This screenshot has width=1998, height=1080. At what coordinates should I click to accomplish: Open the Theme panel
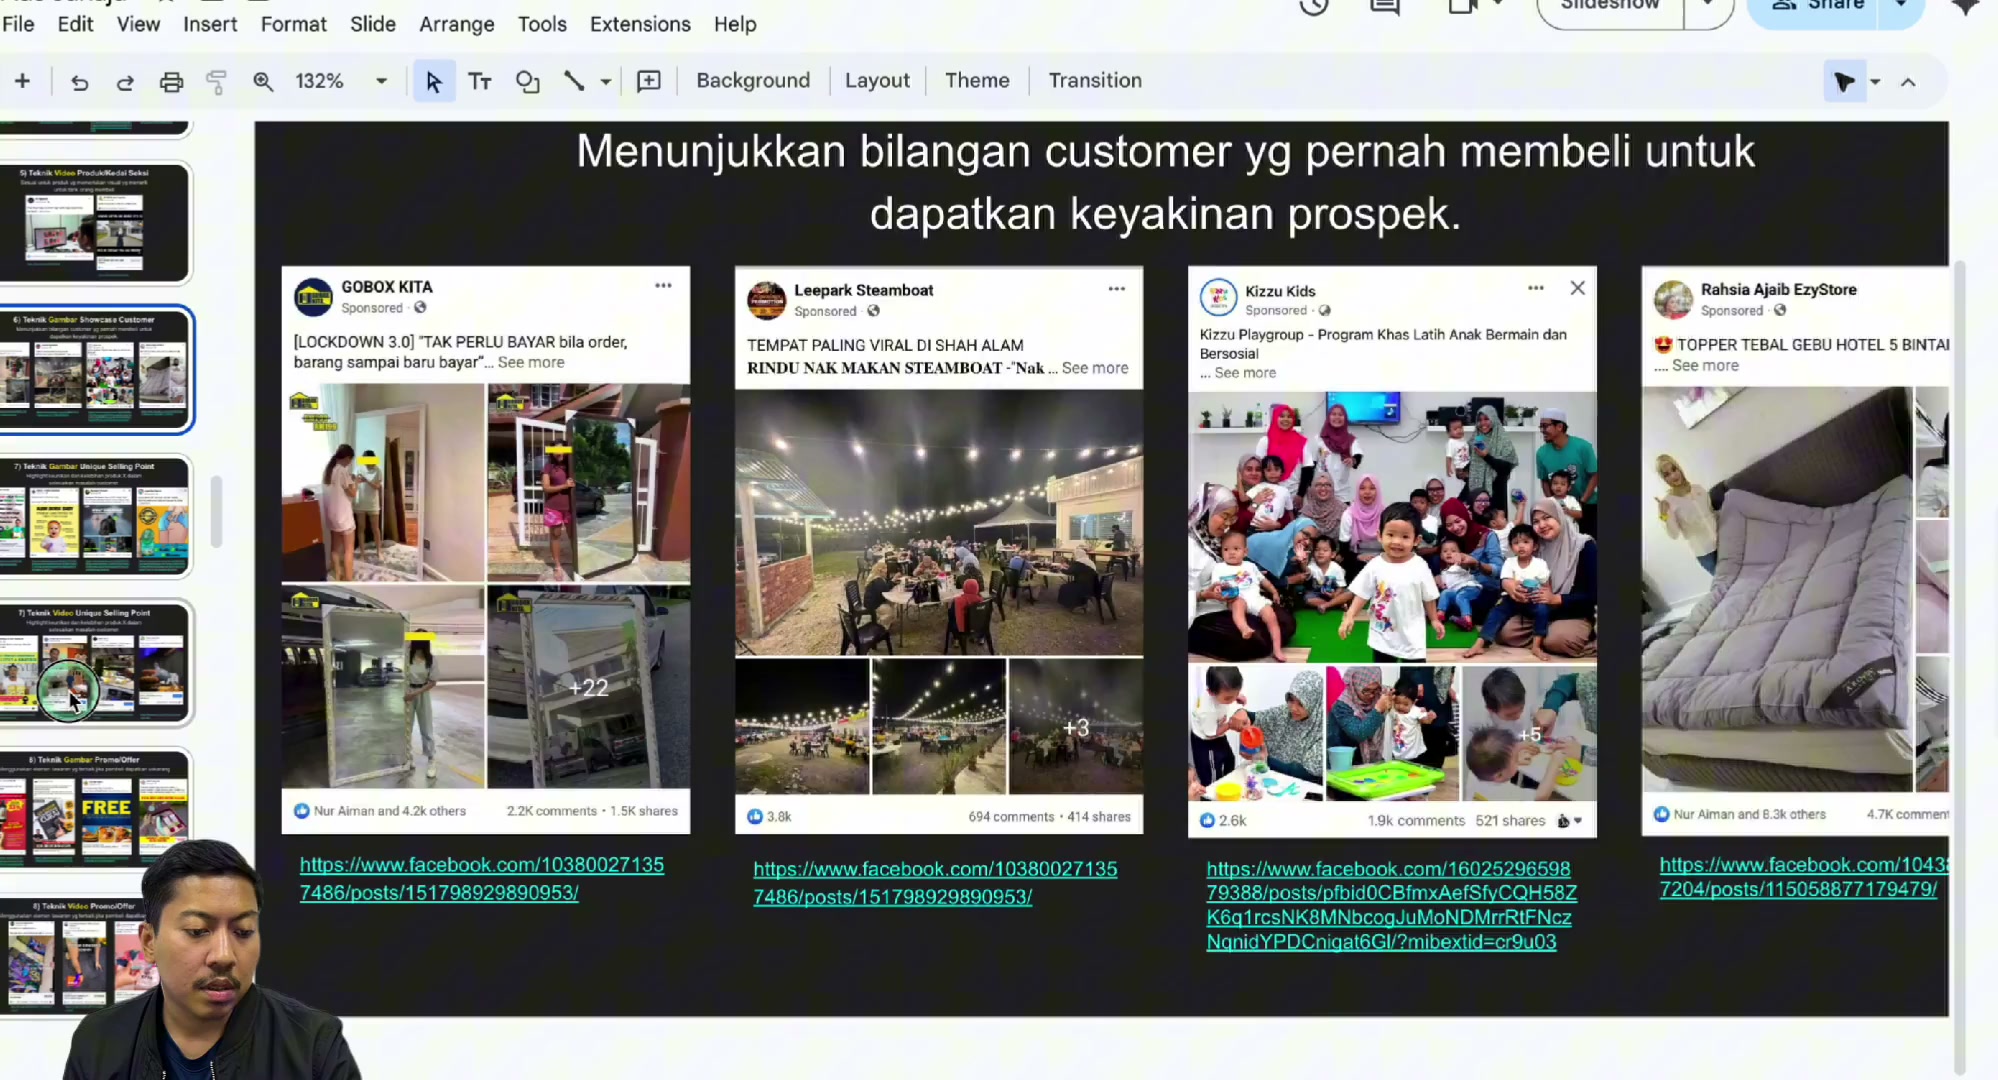click(x=977, y=80)
